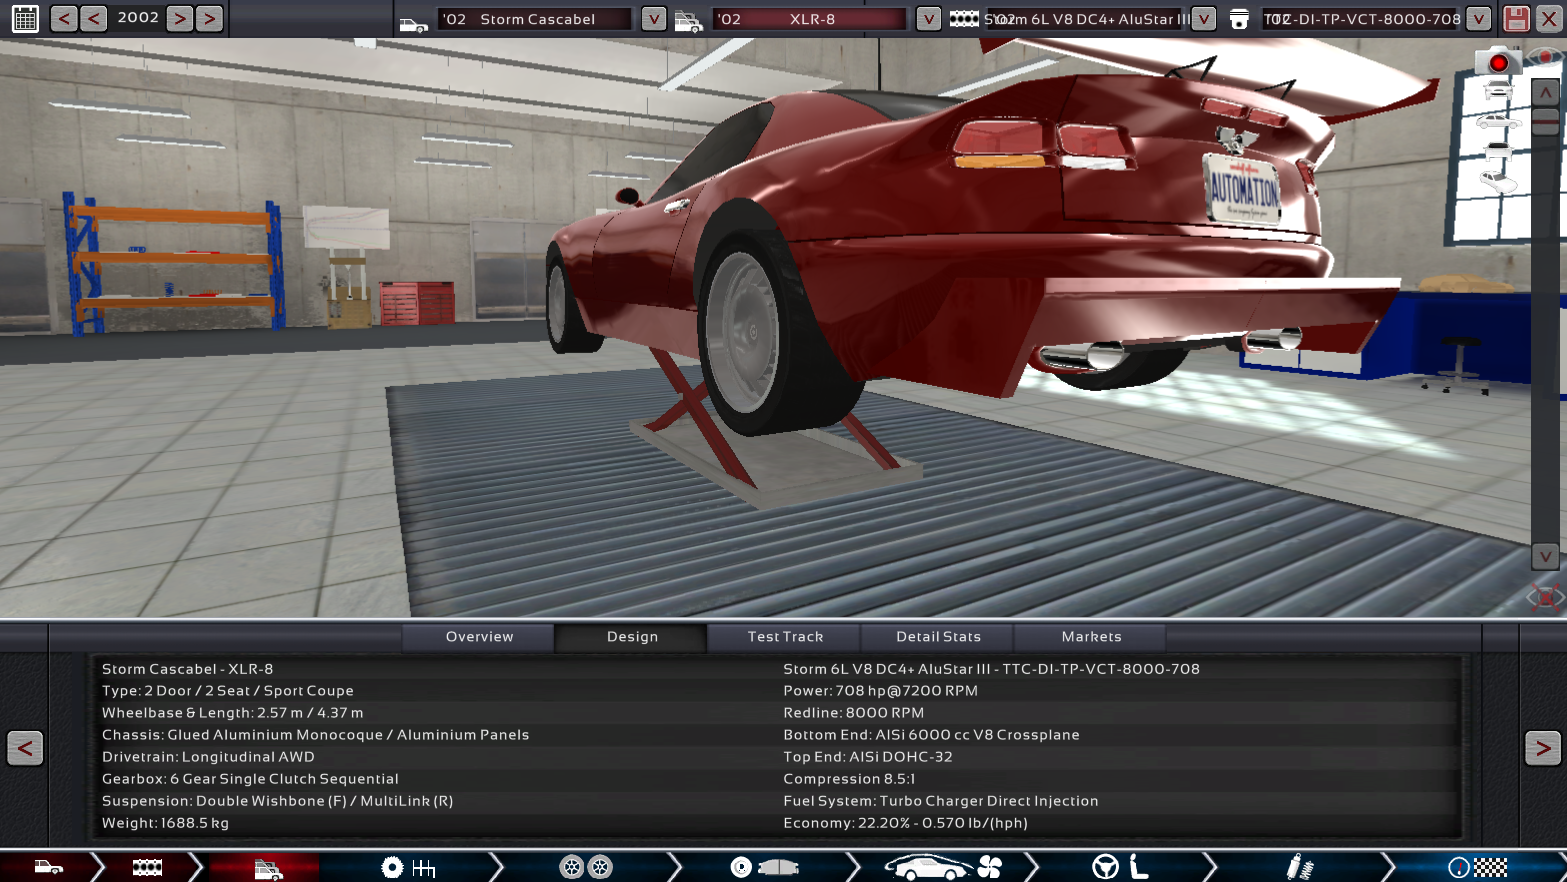
Task: Switch to the Test Track tab
Action: [785, 637]
